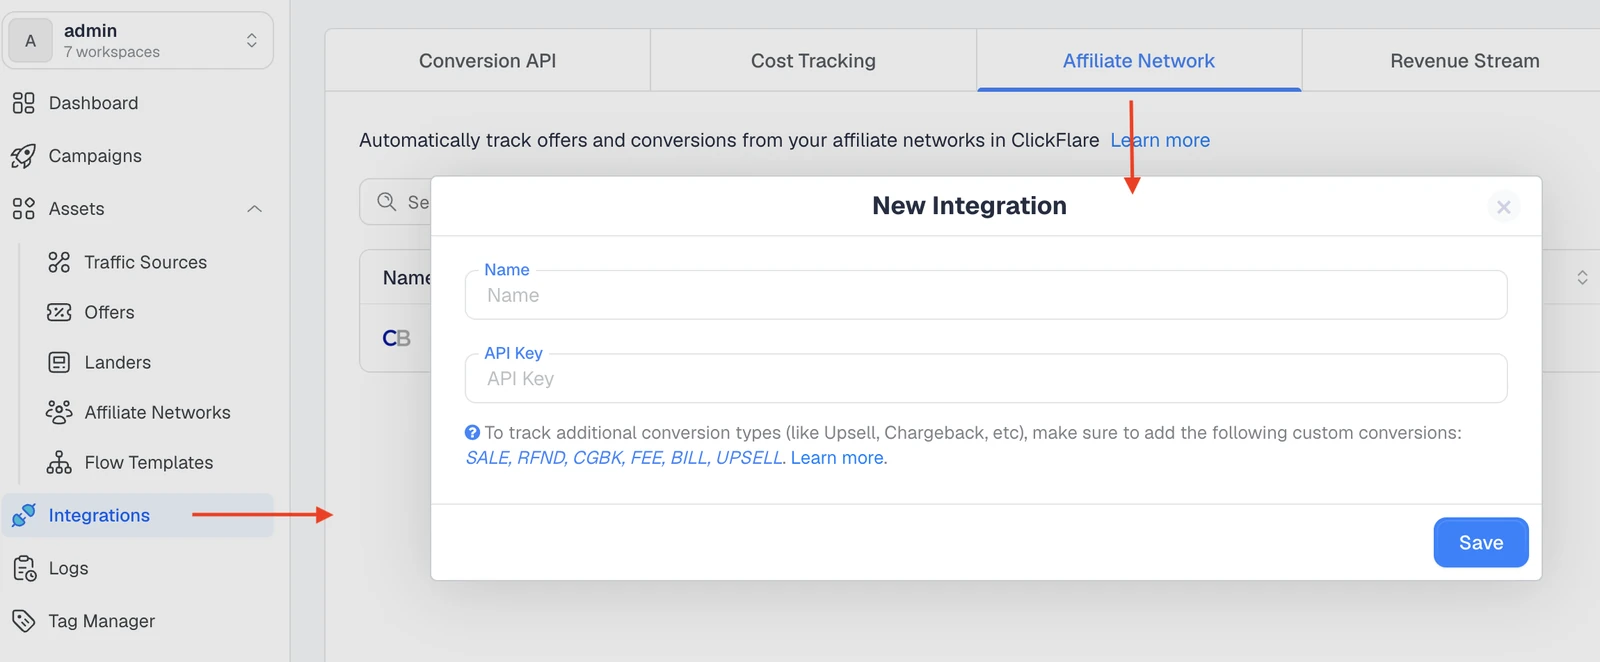Click the search box behind dialog
Screen dimensions: 1600x662
396,202
